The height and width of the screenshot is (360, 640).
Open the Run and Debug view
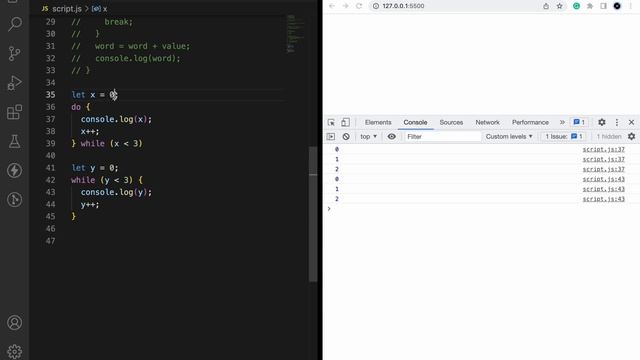(15, 83)
